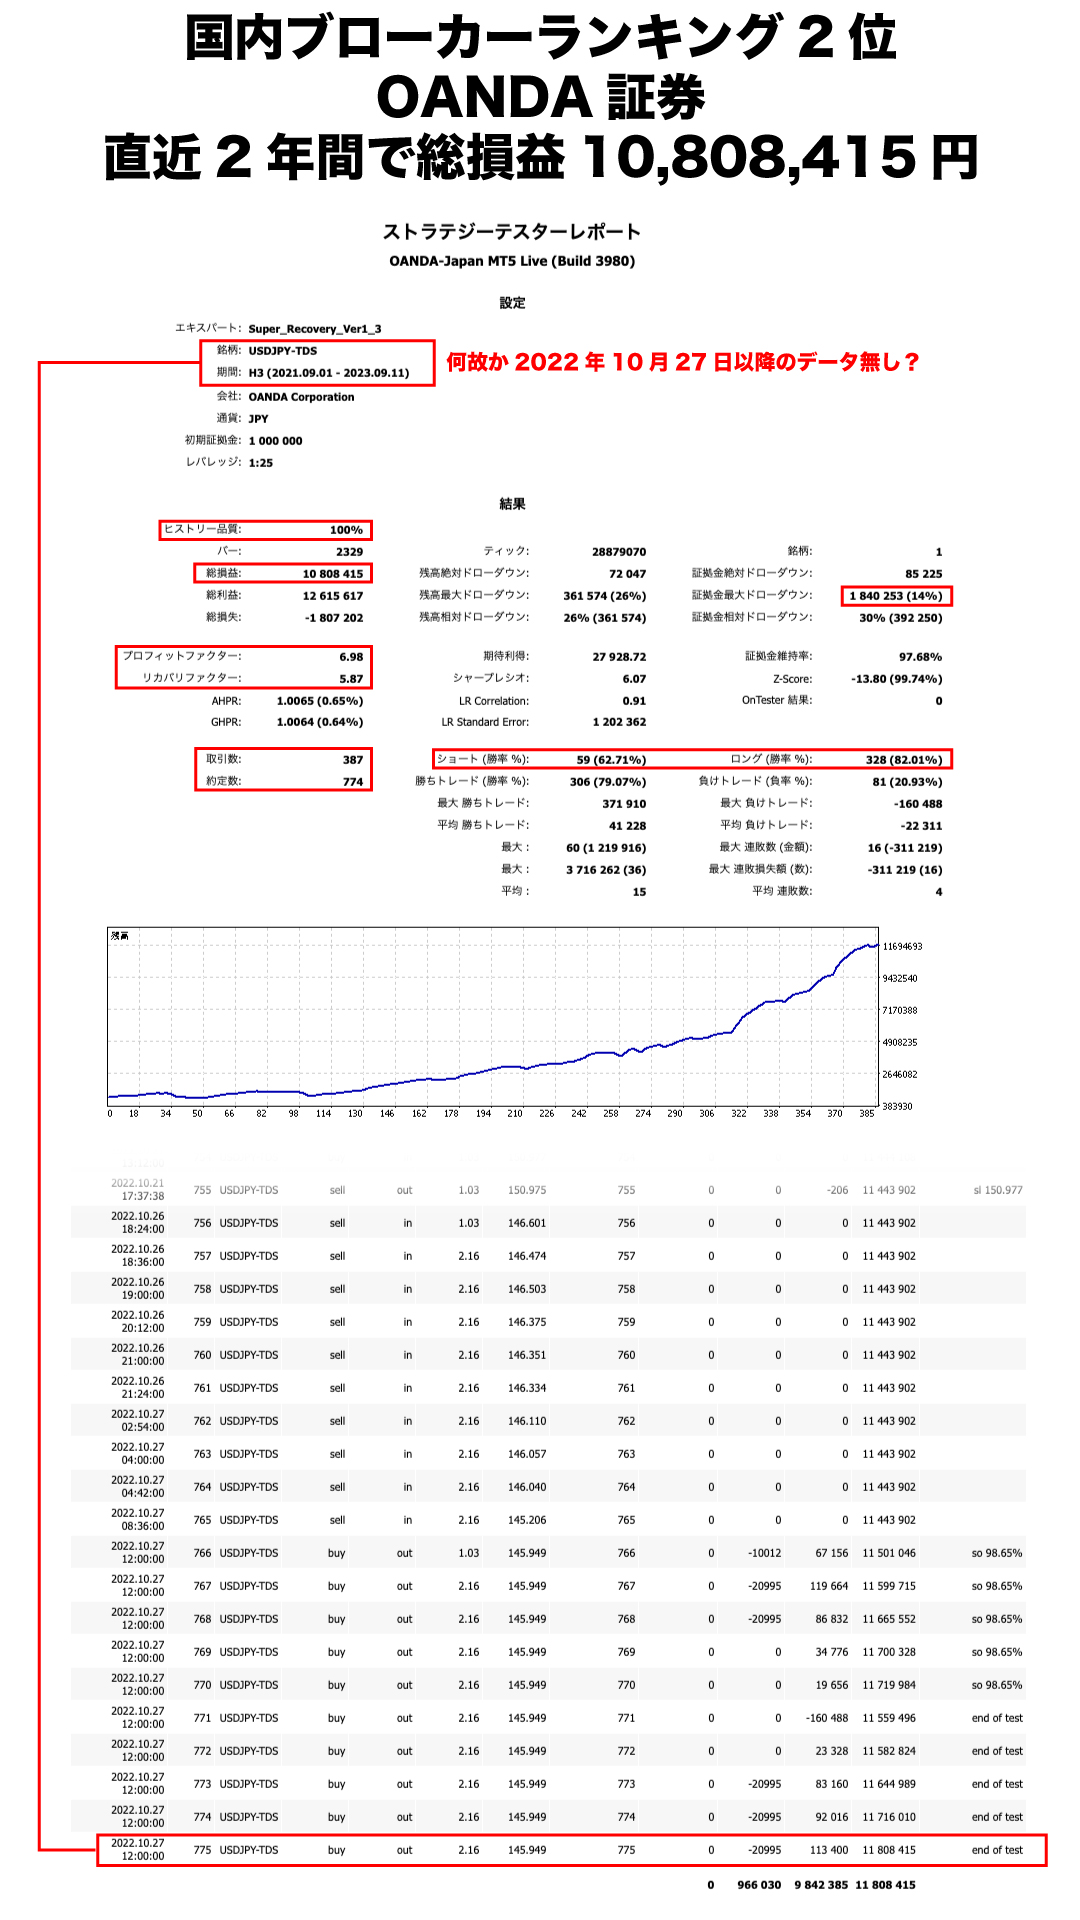This screenshot has height=1920, width=1080.
Task: Click chart axis label '383930'
Action: (x=897, y=1106)
